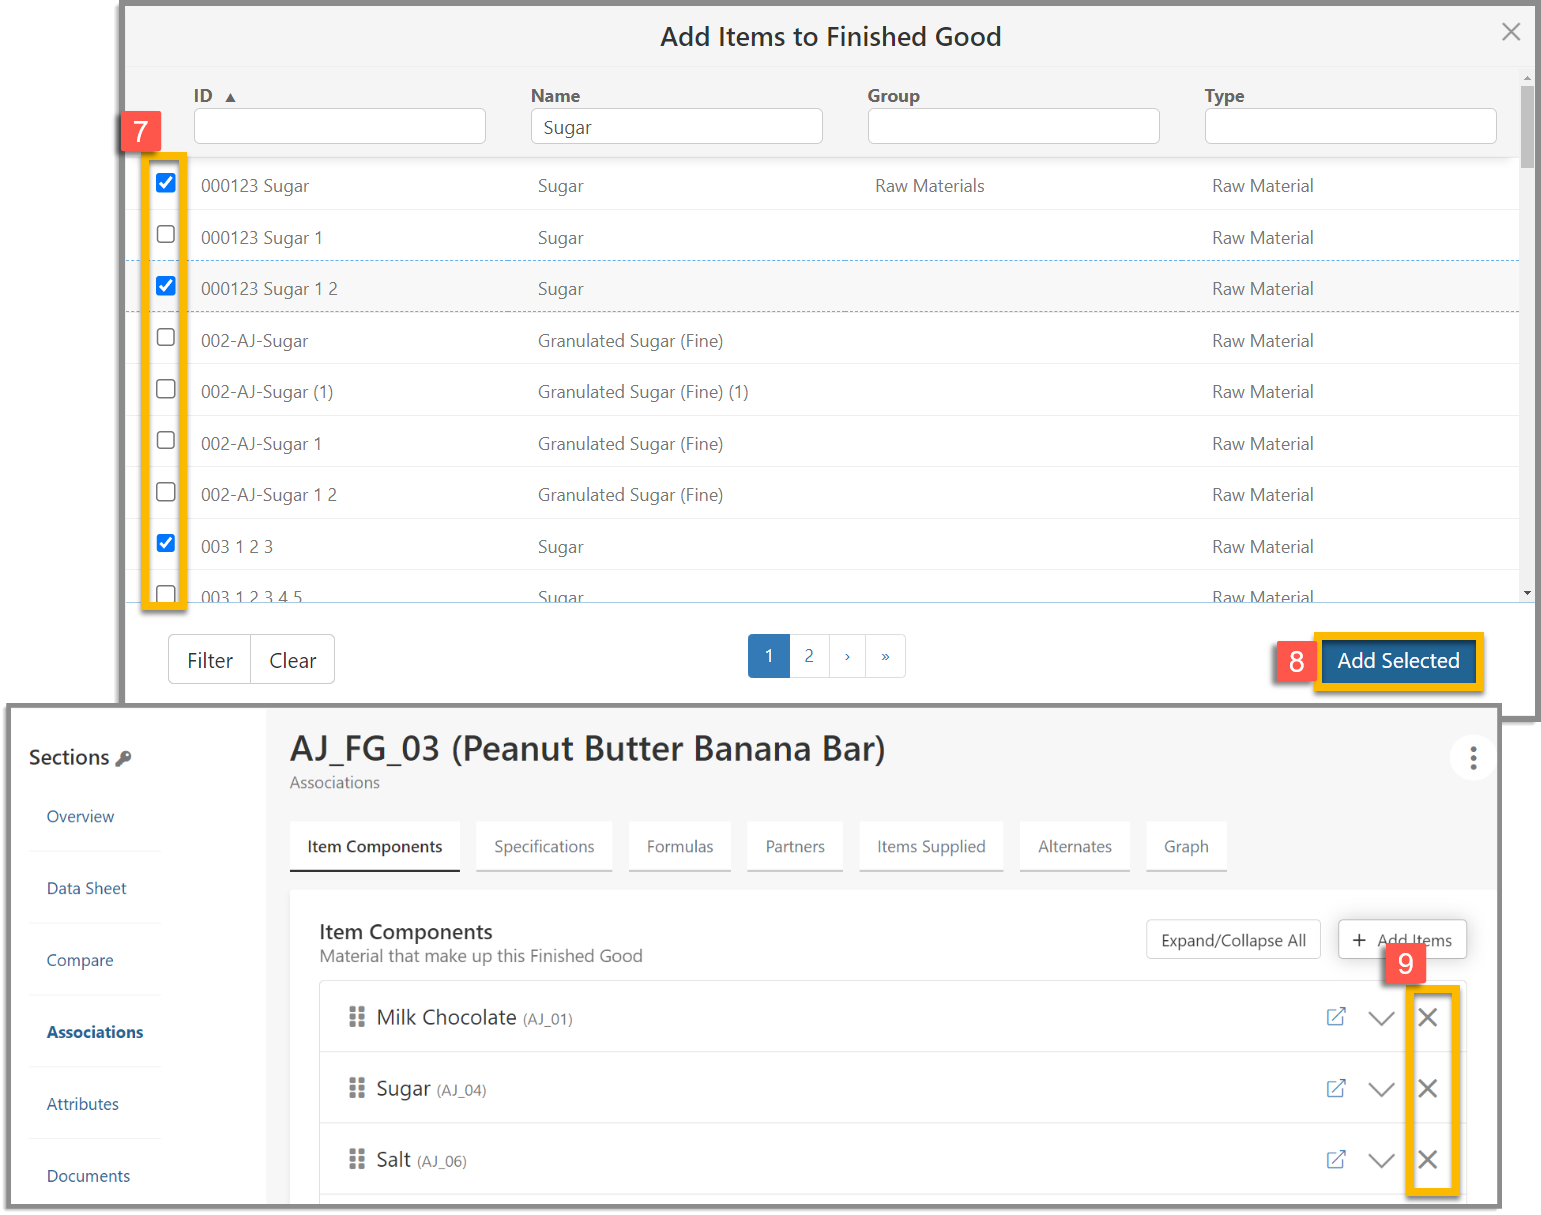Open the Specifications tab
Viewport: 1541px width, 1215px height.
(x=544, y=846)
